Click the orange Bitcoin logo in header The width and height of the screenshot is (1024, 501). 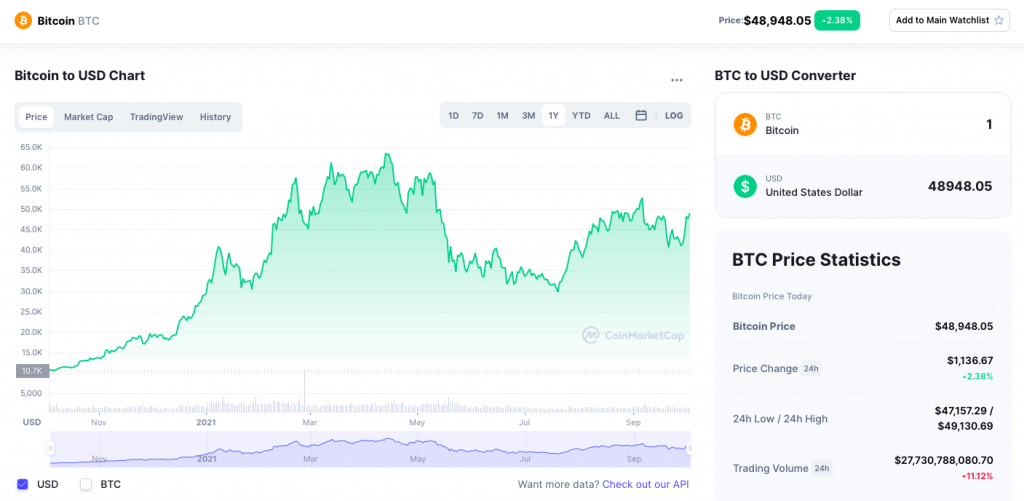tap(24, 20)
